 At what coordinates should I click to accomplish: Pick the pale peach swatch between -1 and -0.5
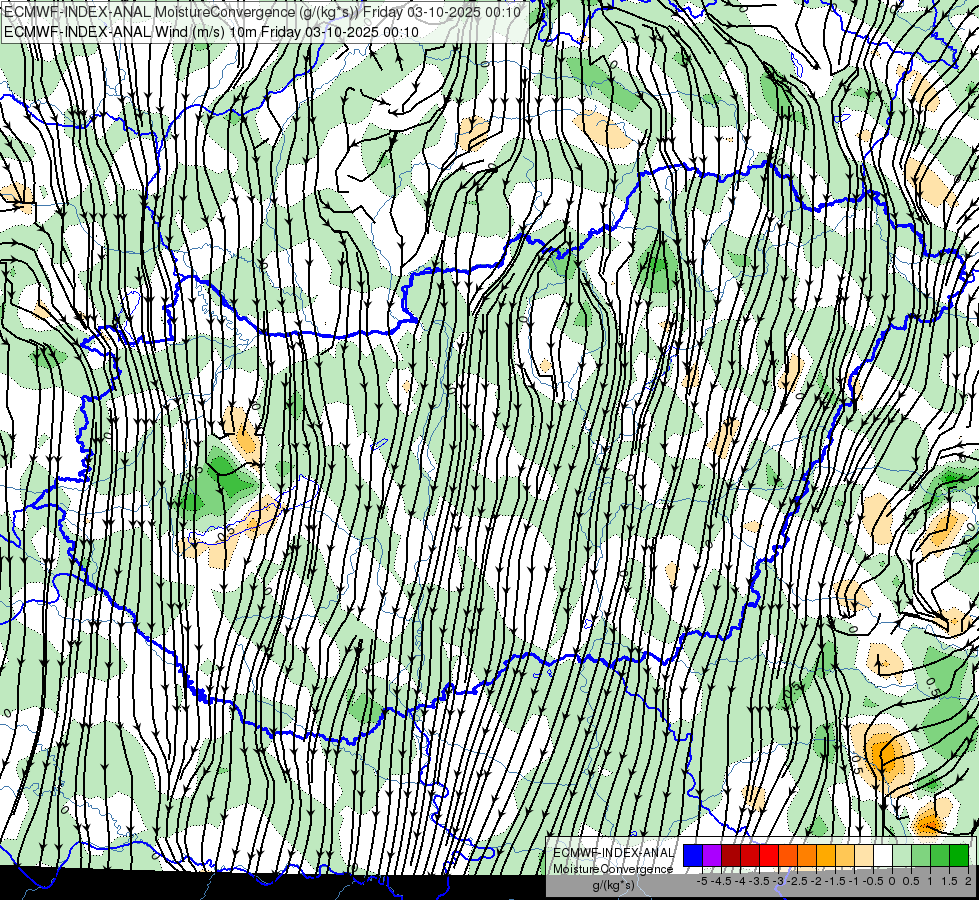864,855
